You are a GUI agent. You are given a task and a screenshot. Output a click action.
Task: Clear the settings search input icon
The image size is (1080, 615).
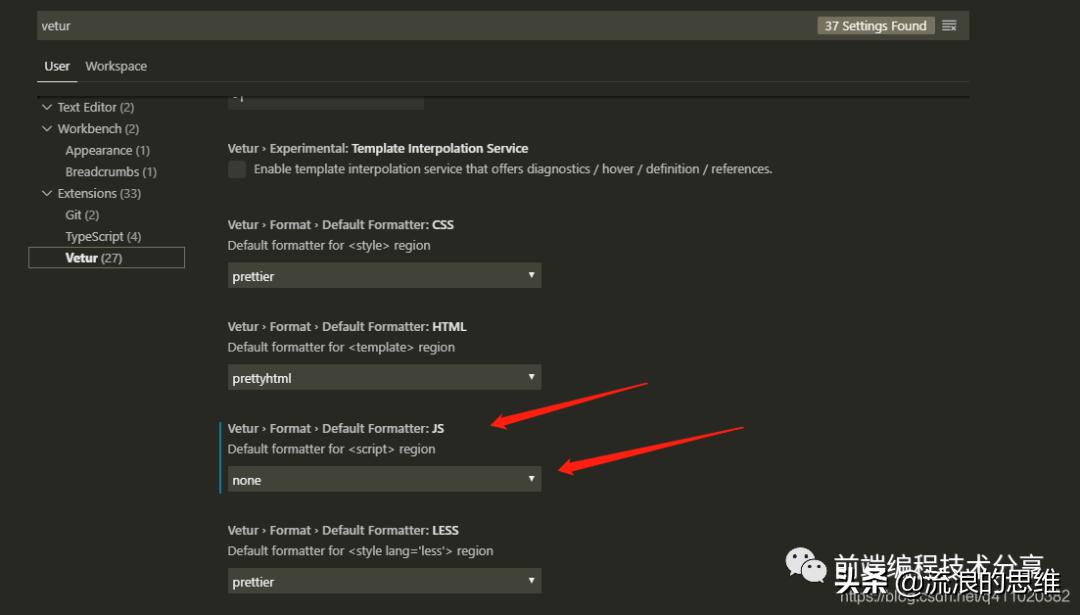[949, 26]
